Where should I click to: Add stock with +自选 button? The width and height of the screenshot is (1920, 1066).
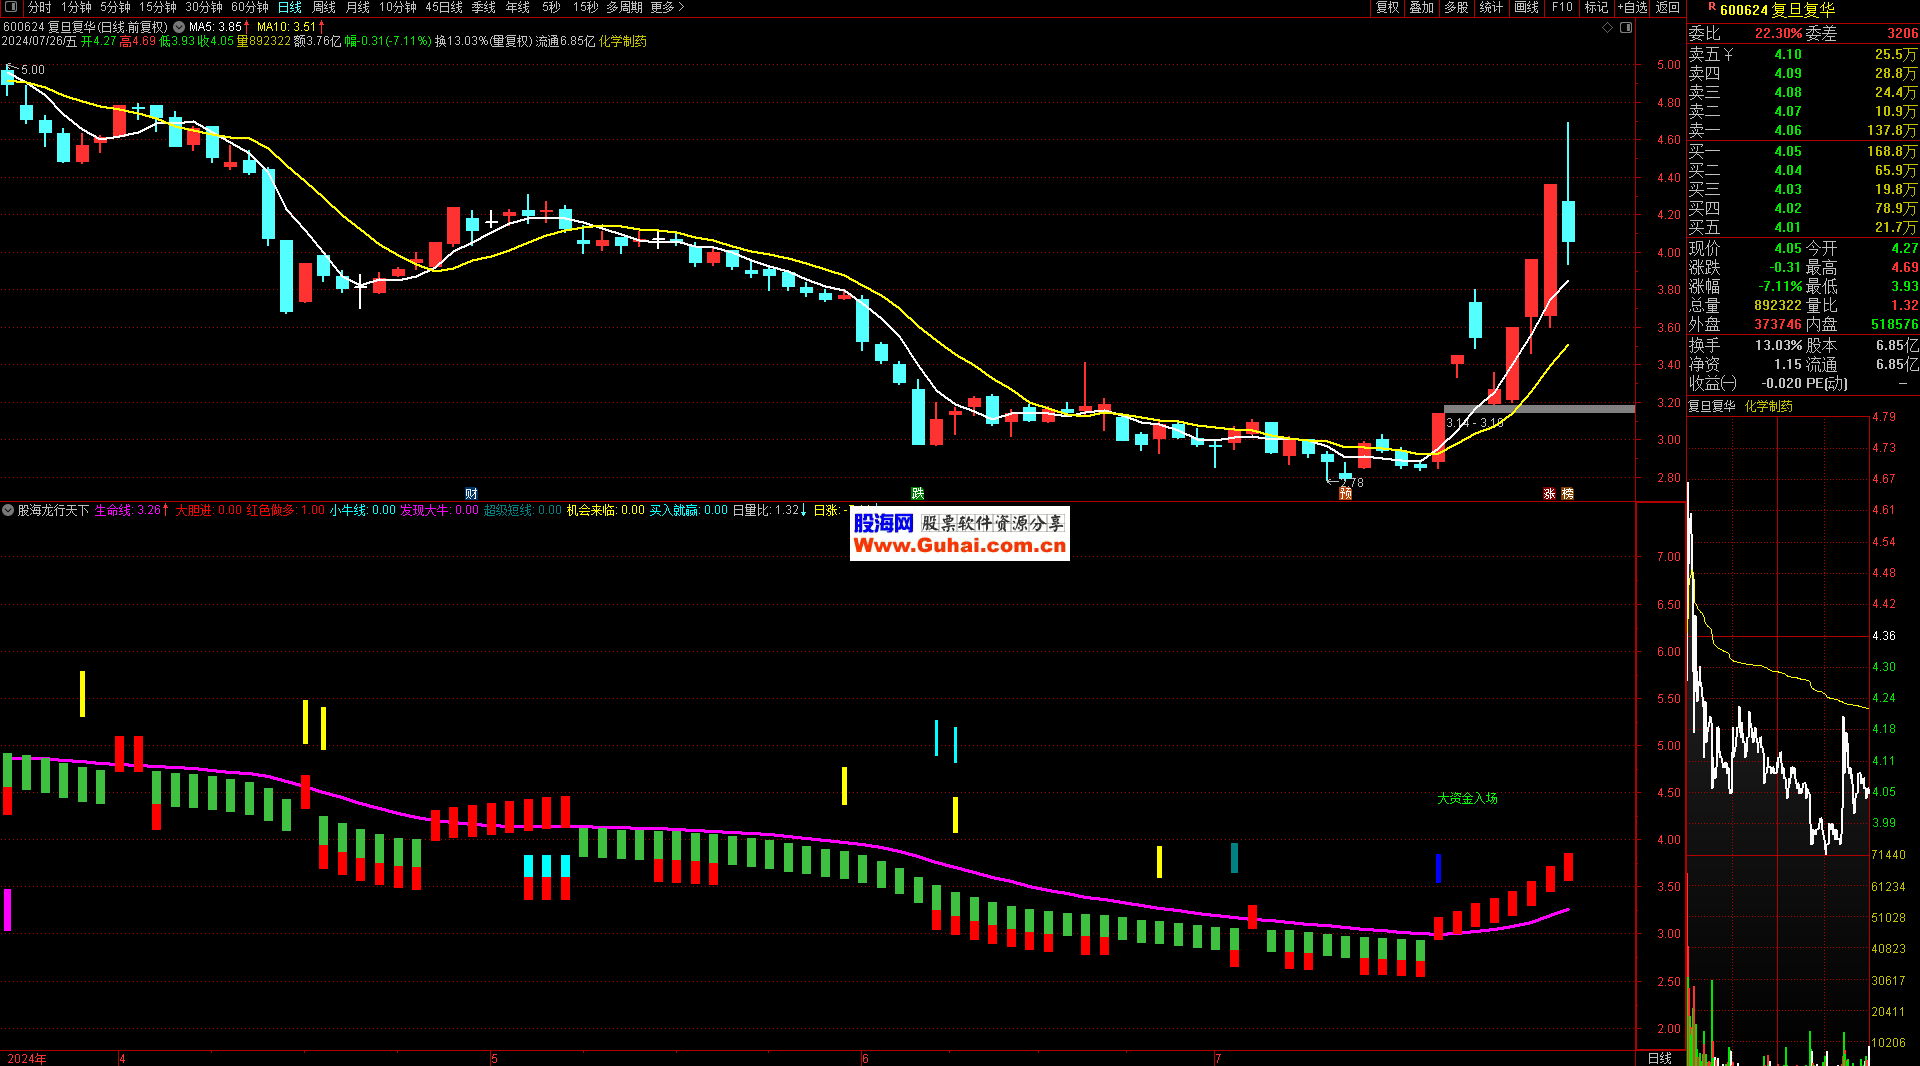(x=1632, y=7)
